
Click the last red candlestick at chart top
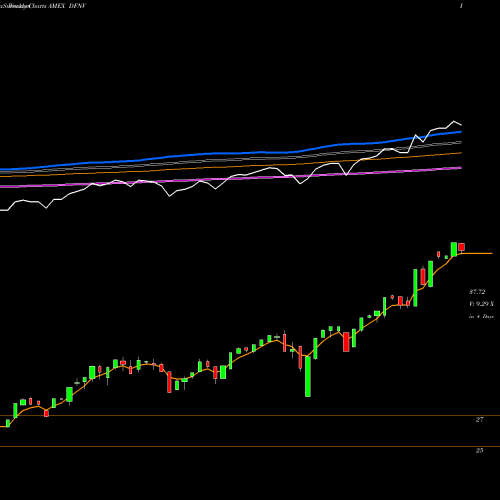pyautogui.click(x=462, y=247)
